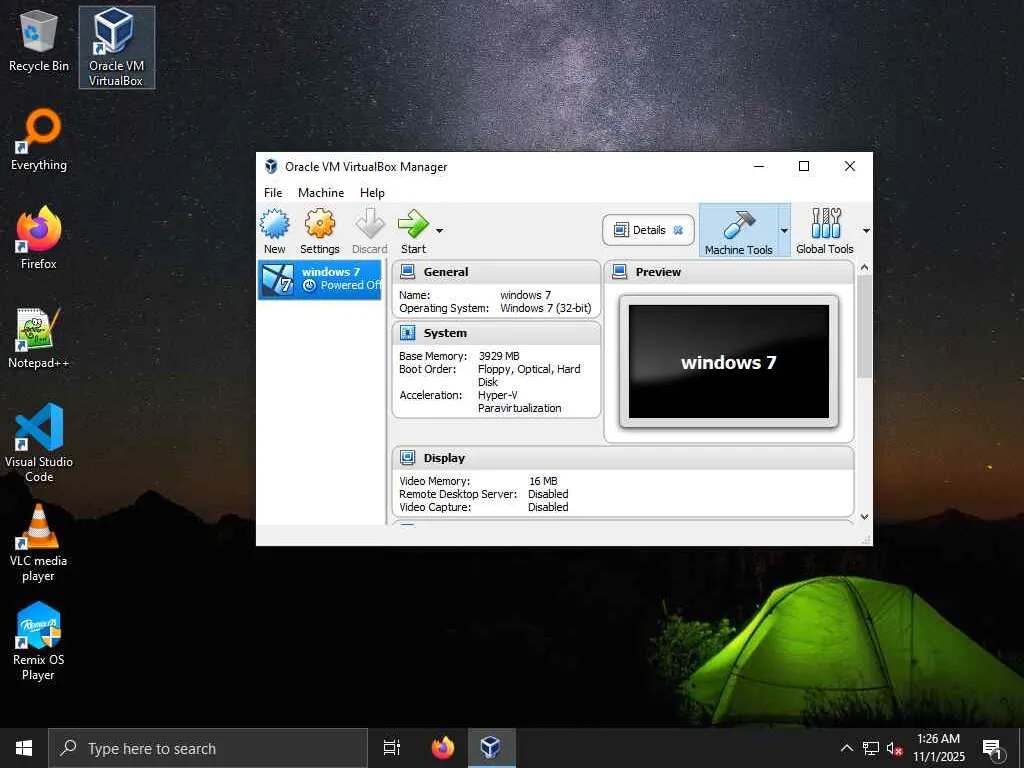Maximize the VirtualBox Manager window
Viewport: 1024px width, 768px height.
[x=804, y=166]
